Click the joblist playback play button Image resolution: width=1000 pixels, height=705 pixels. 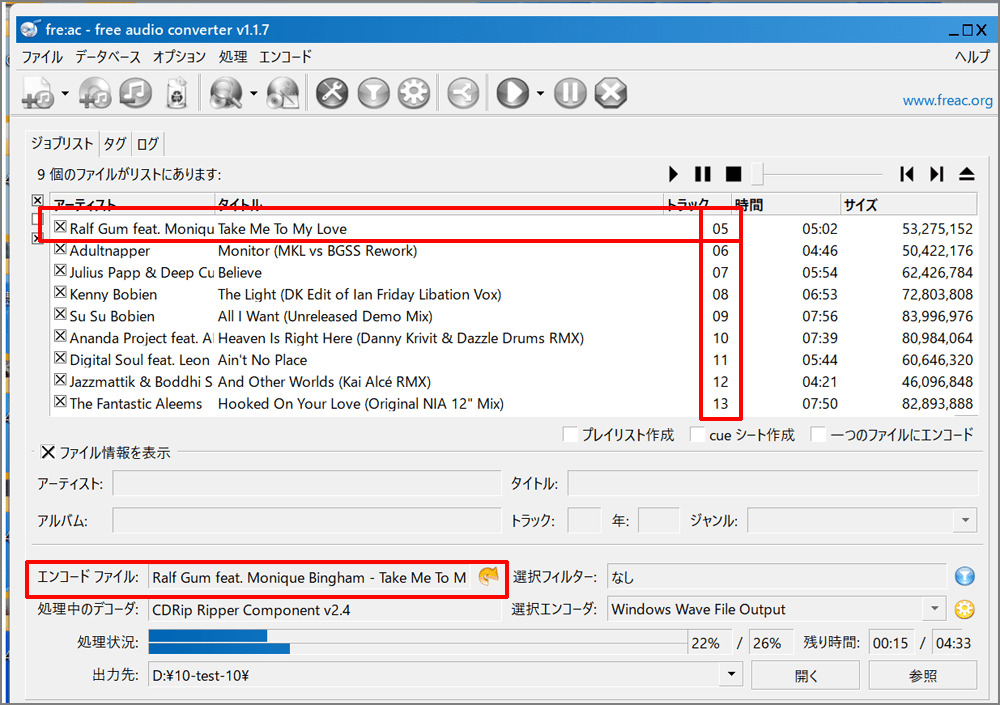pos(673,174)
